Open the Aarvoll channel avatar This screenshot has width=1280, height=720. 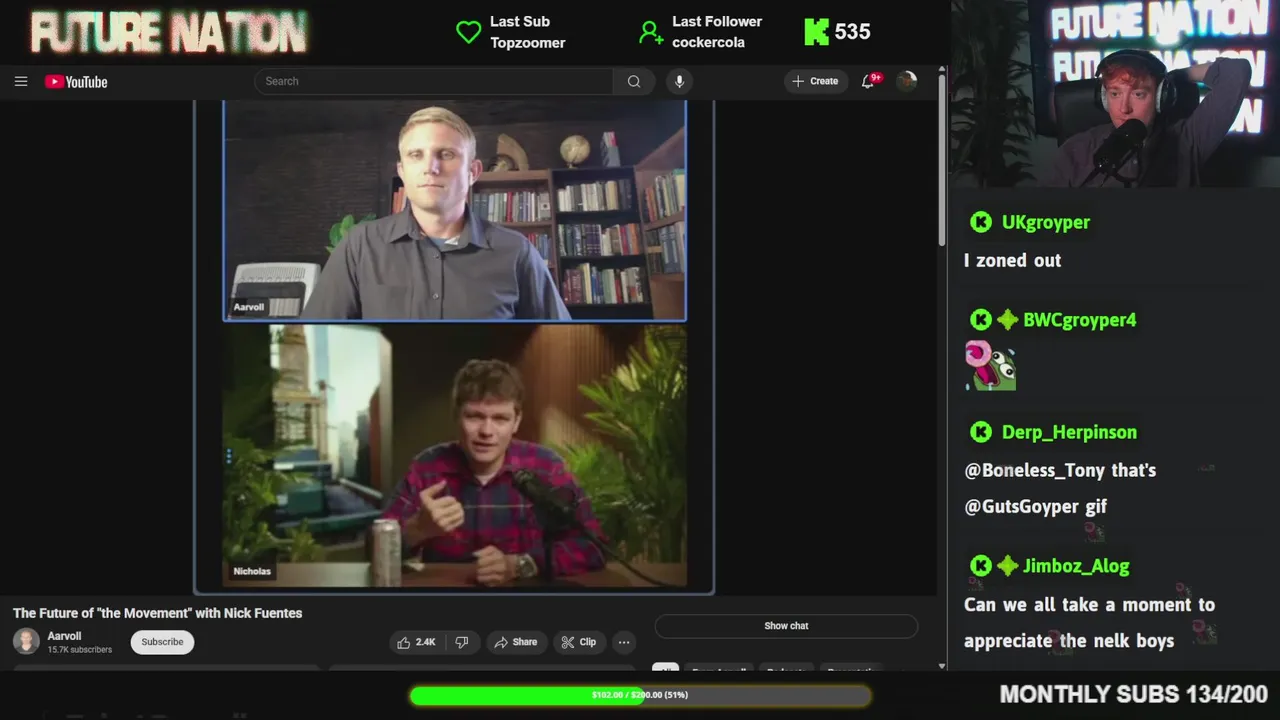click(26, 641)
